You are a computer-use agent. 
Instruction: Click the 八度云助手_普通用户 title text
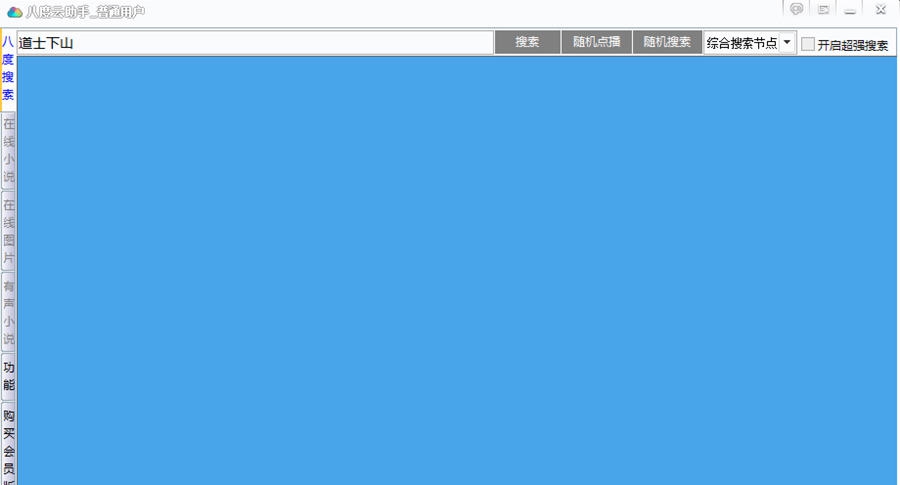point(85,12)
